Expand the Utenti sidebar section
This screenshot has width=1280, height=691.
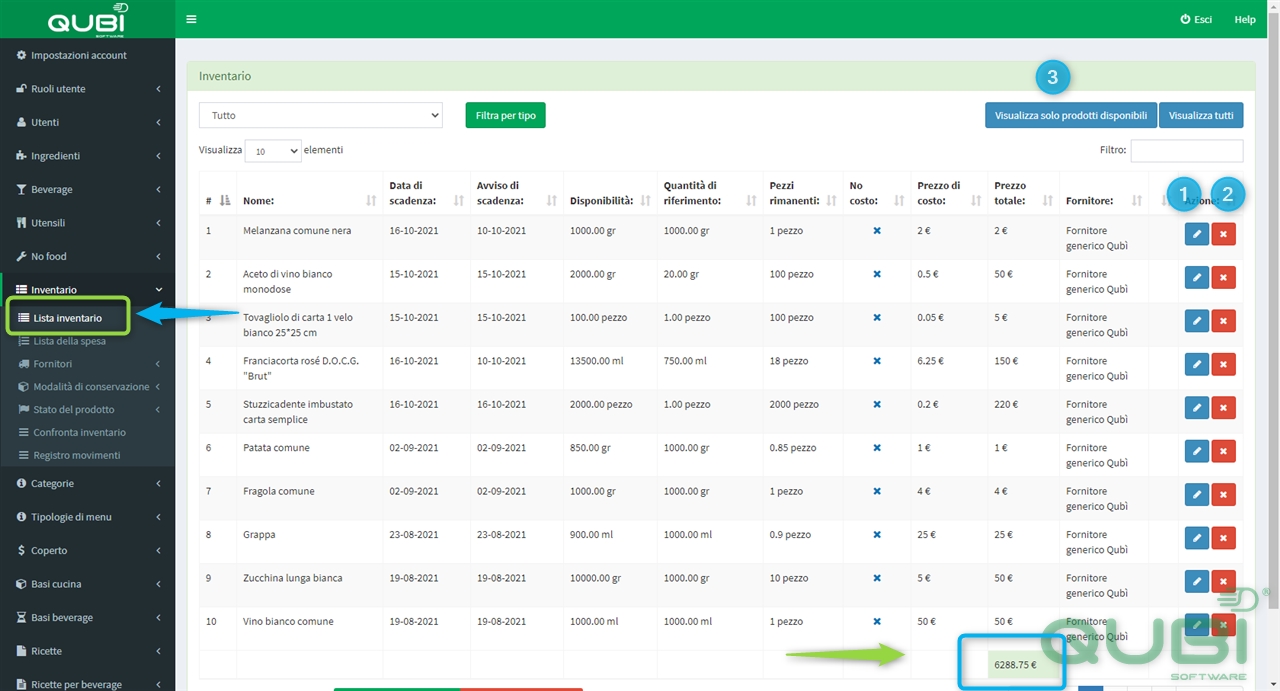pyautogui.click(x=88, y=122)
